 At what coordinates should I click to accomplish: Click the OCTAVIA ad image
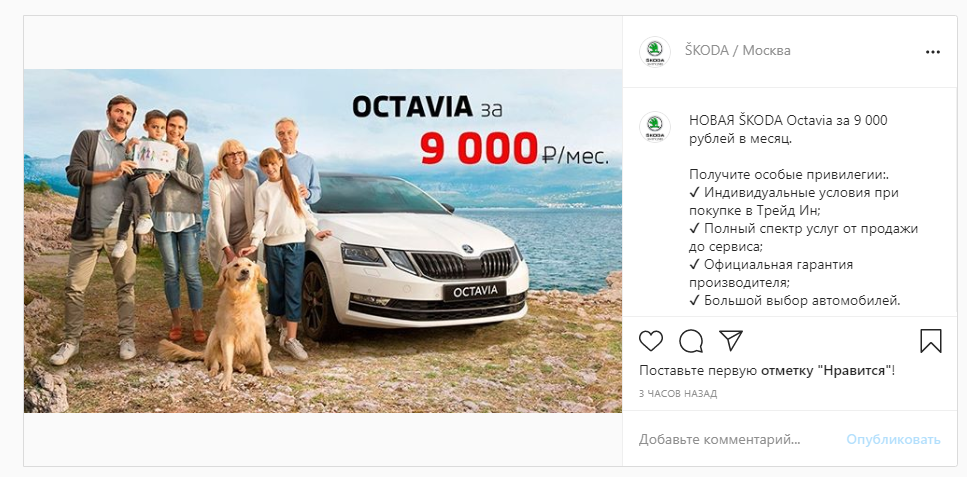(323, 241)
